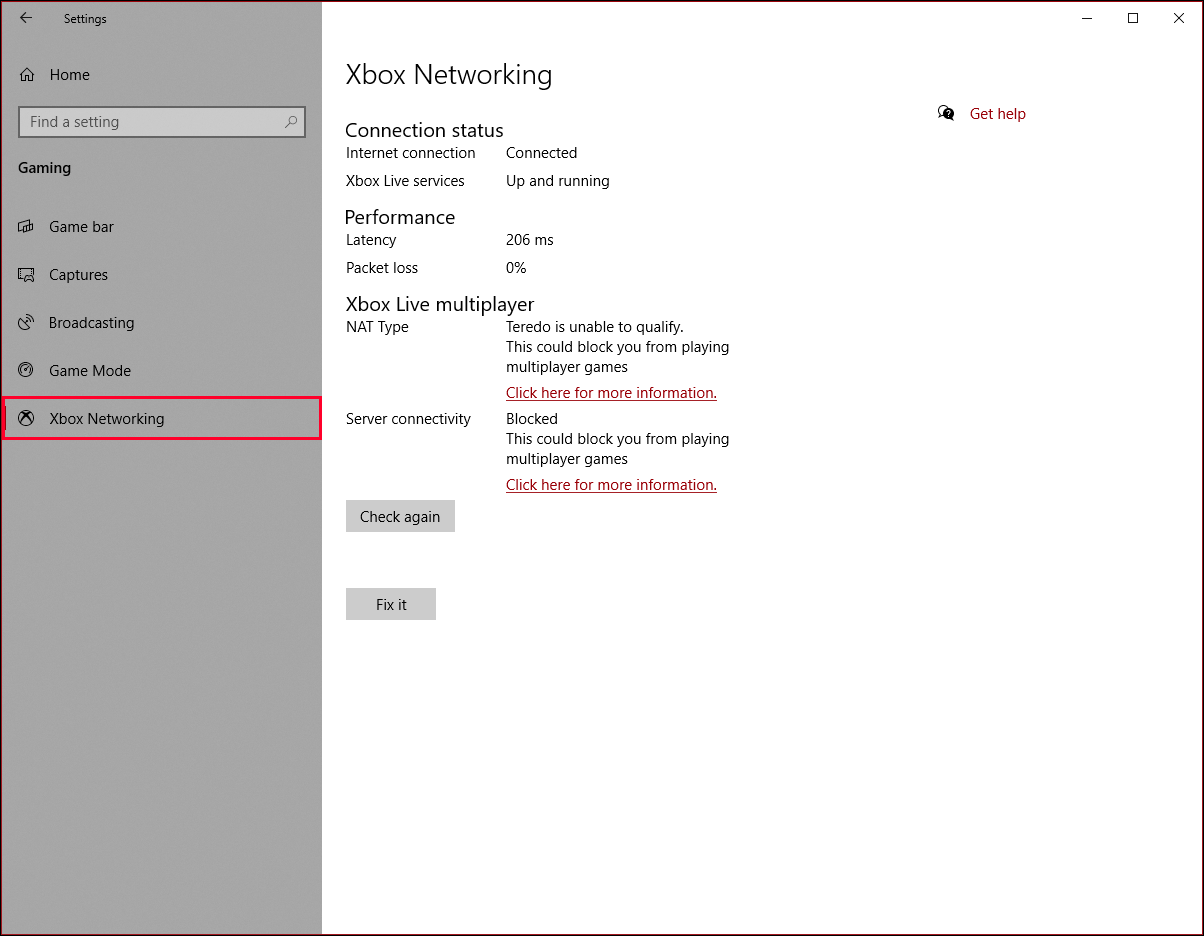Click the Find a setting field
Image resolution: width=1204 pixels, height=936 pixels.
coord(162,122)
